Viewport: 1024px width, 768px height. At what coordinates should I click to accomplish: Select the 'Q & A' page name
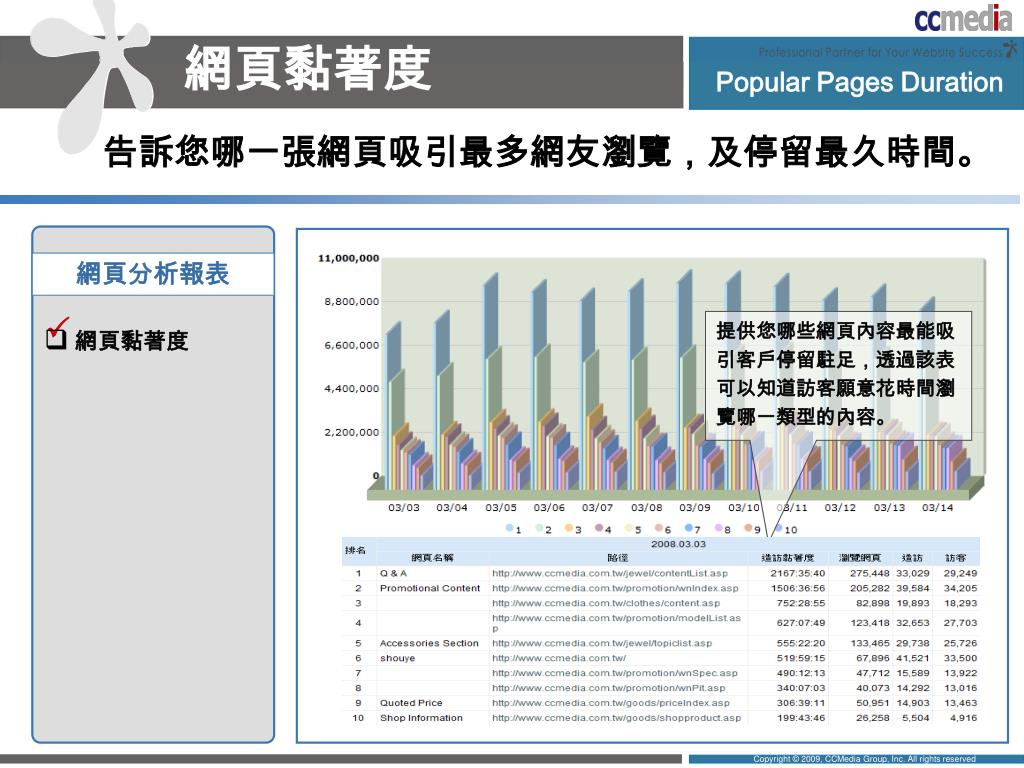[x=393, y=573]
